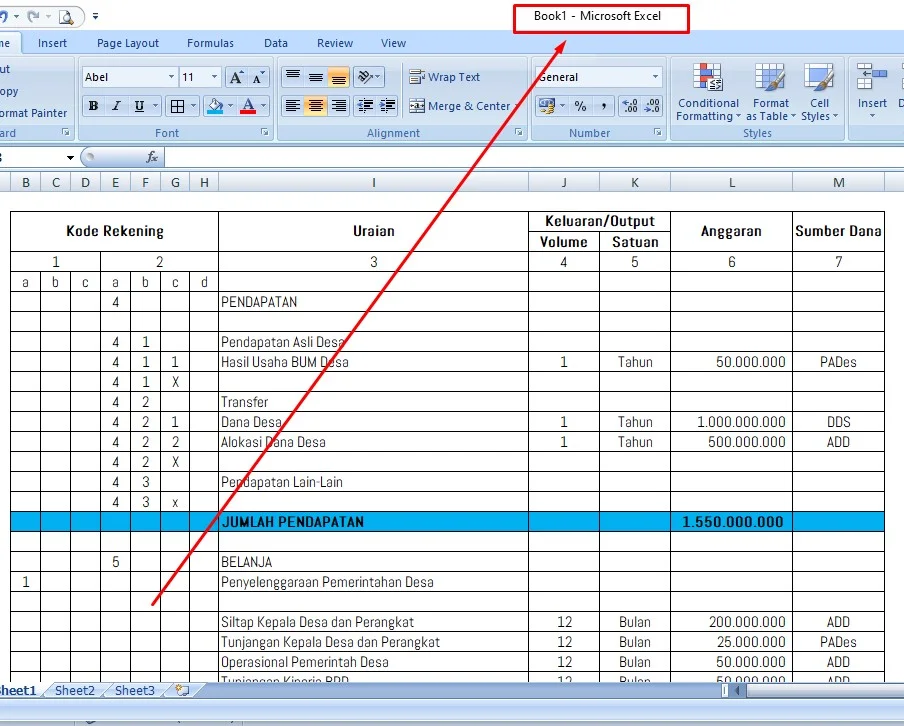Open the font color arrow palette
904x726 pixels.
pos(264,106)
